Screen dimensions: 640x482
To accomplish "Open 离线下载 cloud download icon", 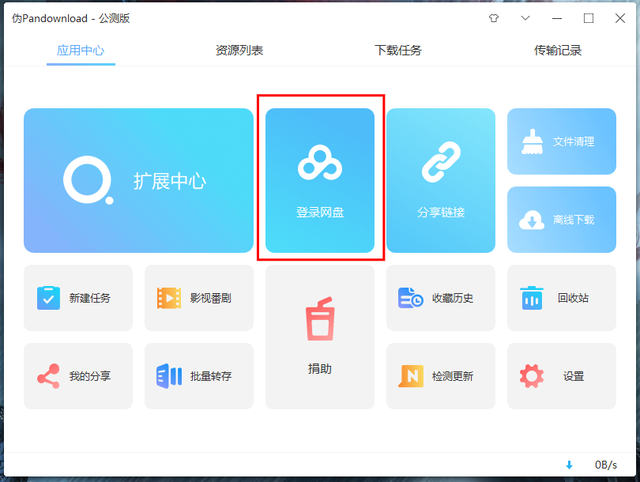I will (x=531, y=220).
